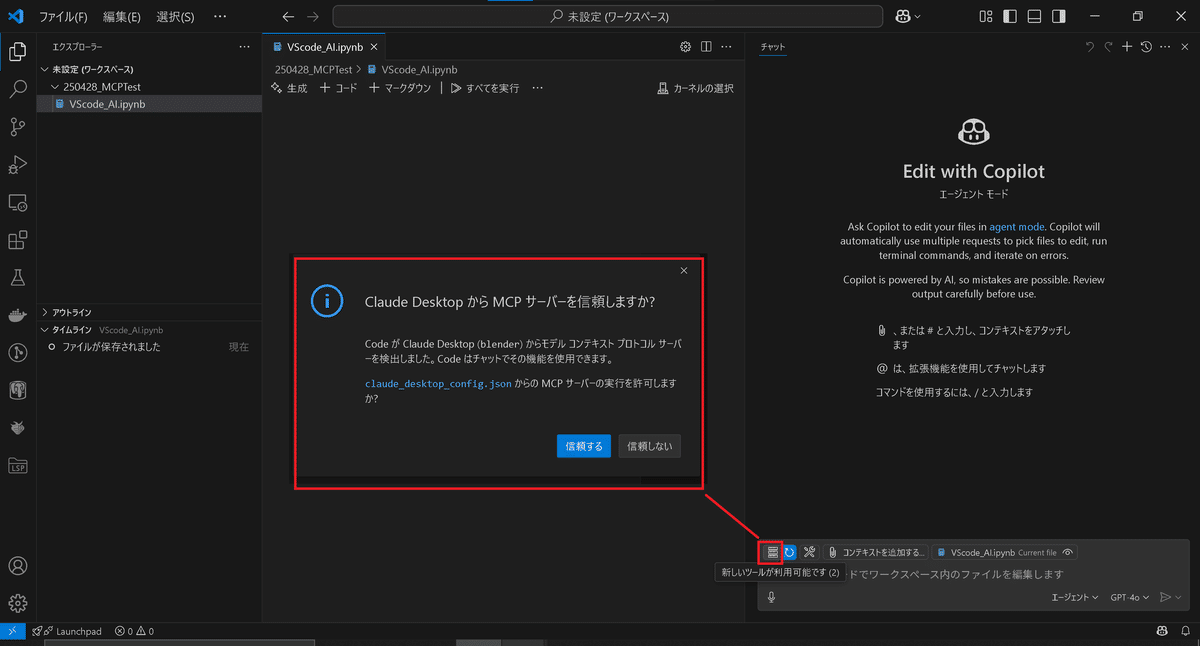Open the Extensions view

tap(16, 240)
